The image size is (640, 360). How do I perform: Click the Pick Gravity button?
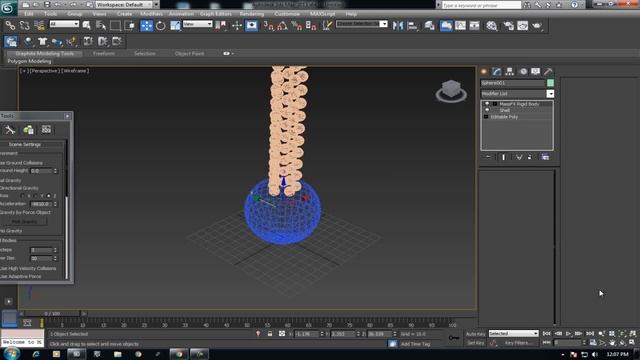(x=24, y=222)
